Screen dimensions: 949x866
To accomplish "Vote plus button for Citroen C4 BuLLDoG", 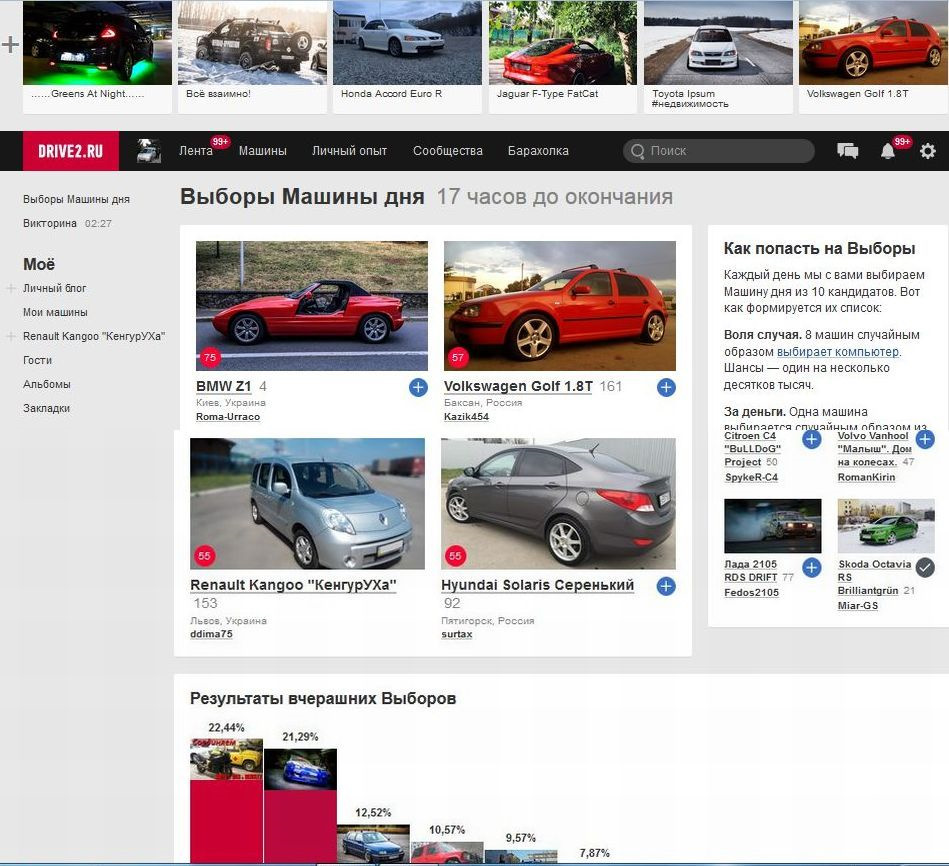I will click(812, 439).
